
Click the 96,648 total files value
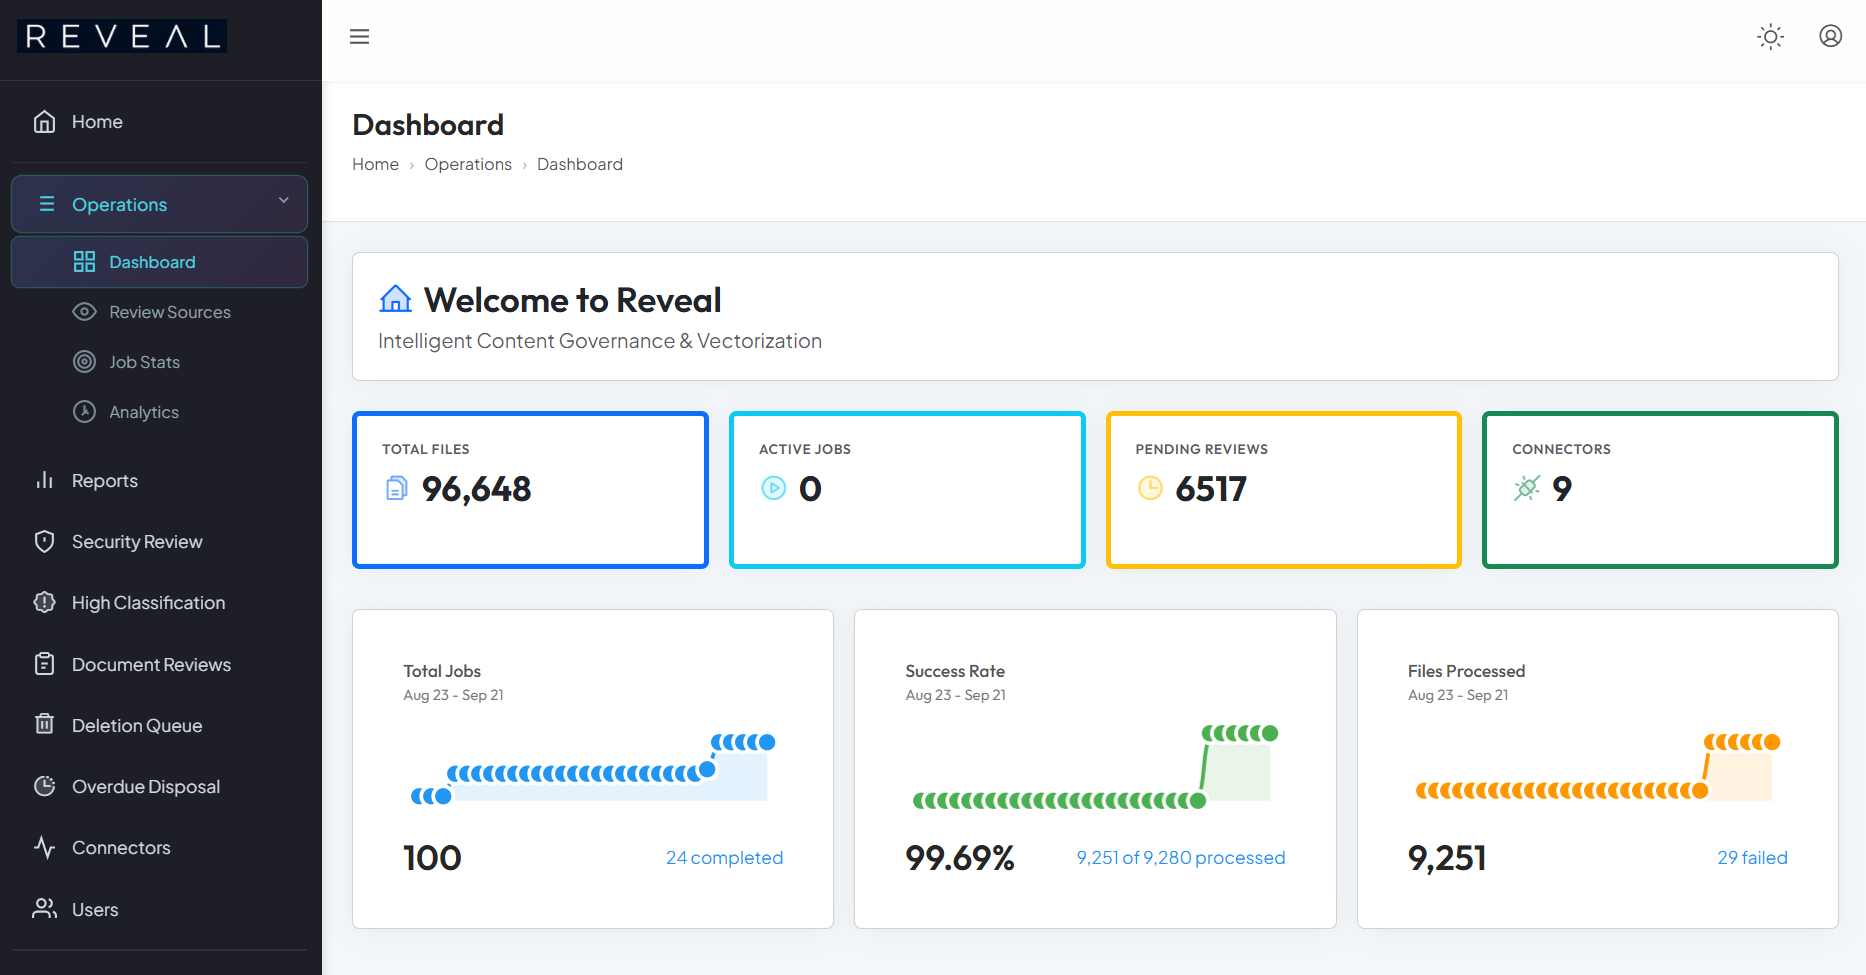(476, 489)
